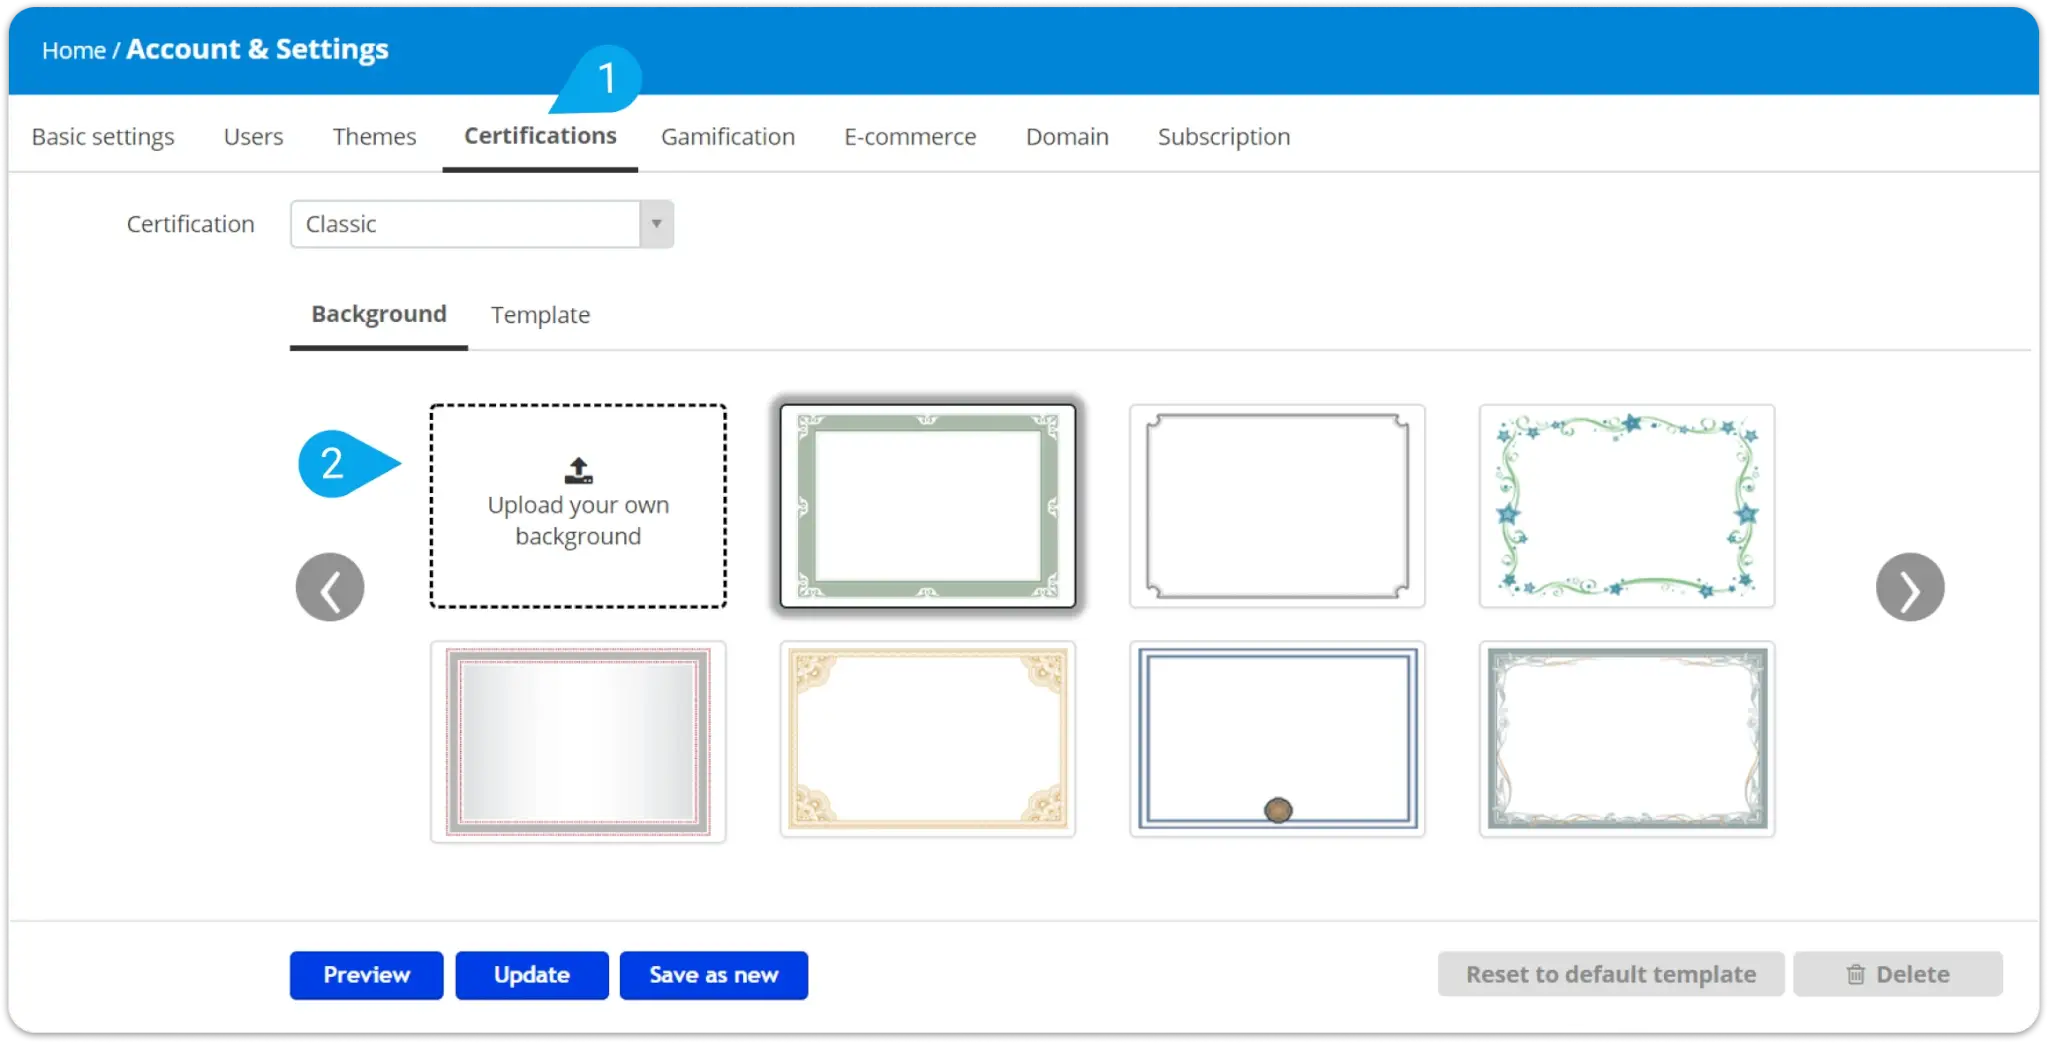Click the left carousel arrow
Viewport: 2048px width, 1043px height.
(x=330, y=587)
